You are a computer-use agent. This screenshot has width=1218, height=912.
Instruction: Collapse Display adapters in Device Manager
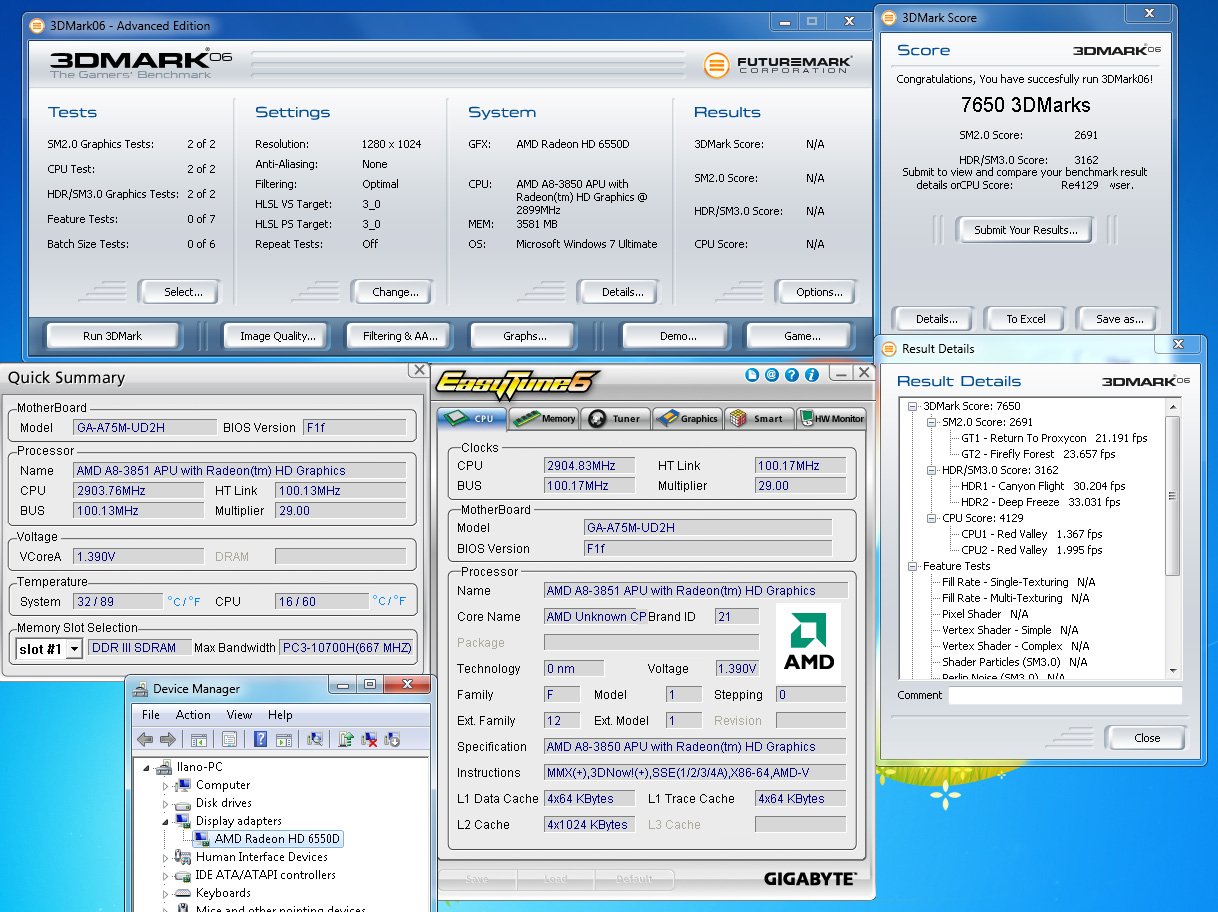pos(167,820)
